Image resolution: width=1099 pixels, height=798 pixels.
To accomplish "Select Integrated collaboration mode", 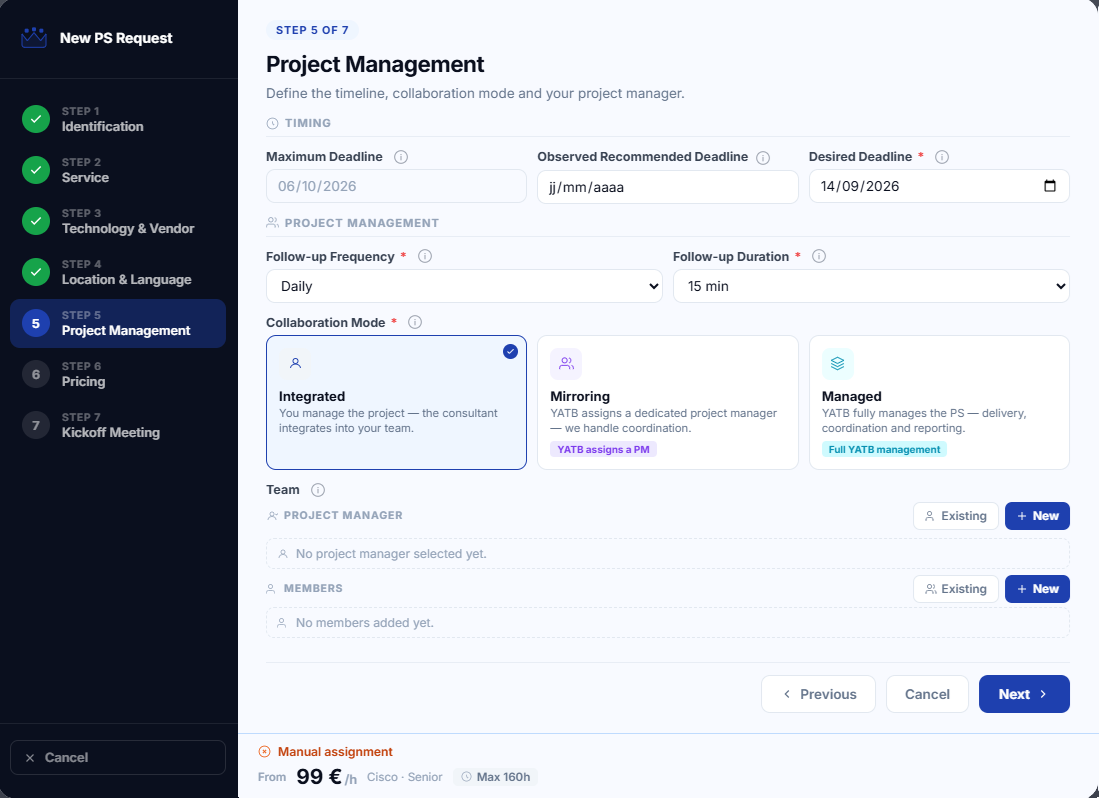I will pyautogui.click(x=396, y=402).
